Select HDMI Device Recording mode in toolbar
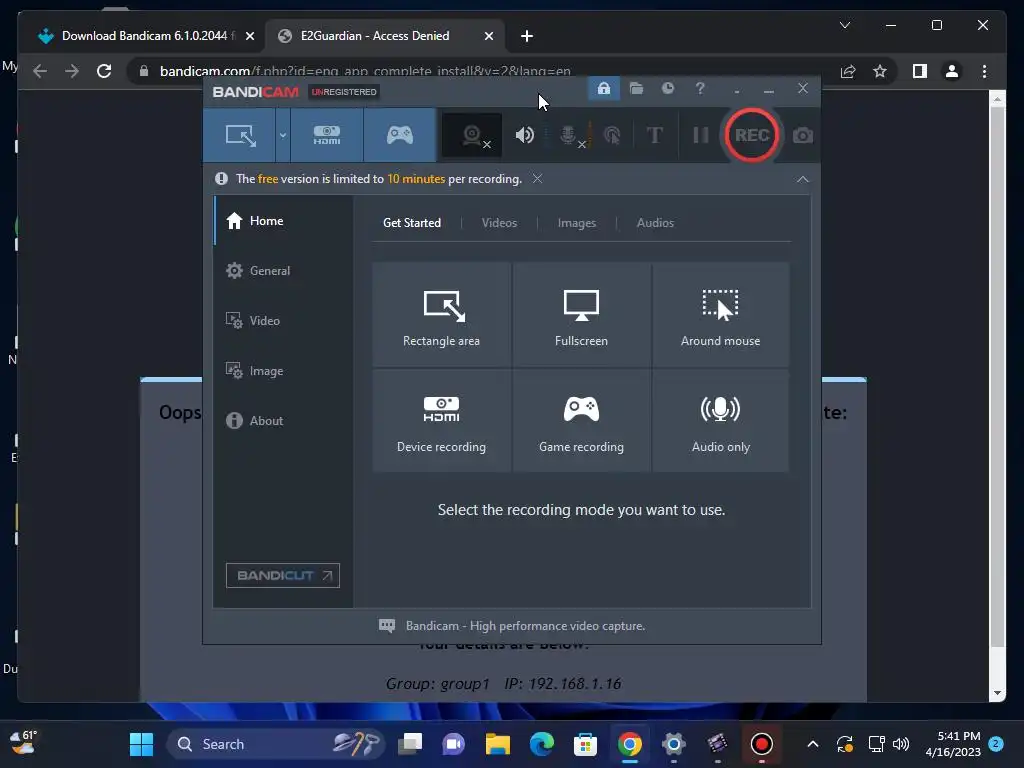This screenshot has height=768, width=1024. point(327,135)
